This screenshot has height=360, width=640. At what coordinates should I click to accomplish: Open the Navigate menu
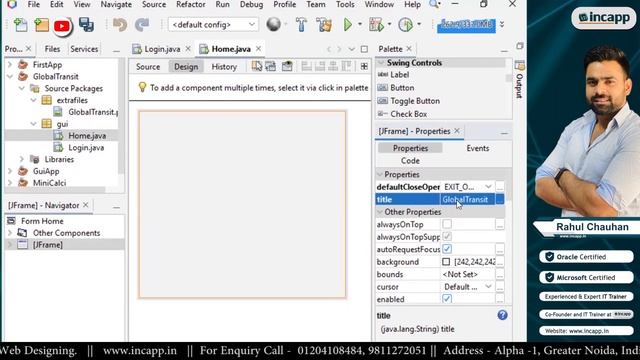pos(116,4)
